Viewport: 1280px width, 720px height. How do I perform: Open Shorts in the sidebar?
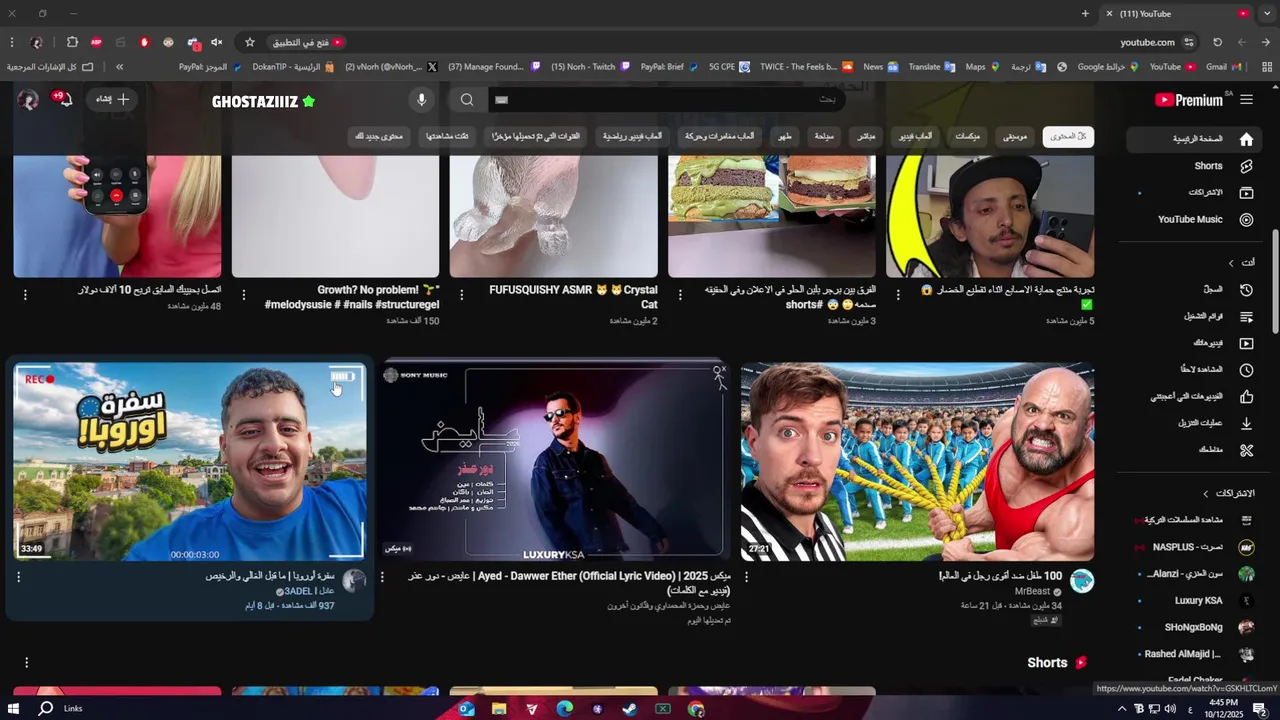coord(1192,166)
